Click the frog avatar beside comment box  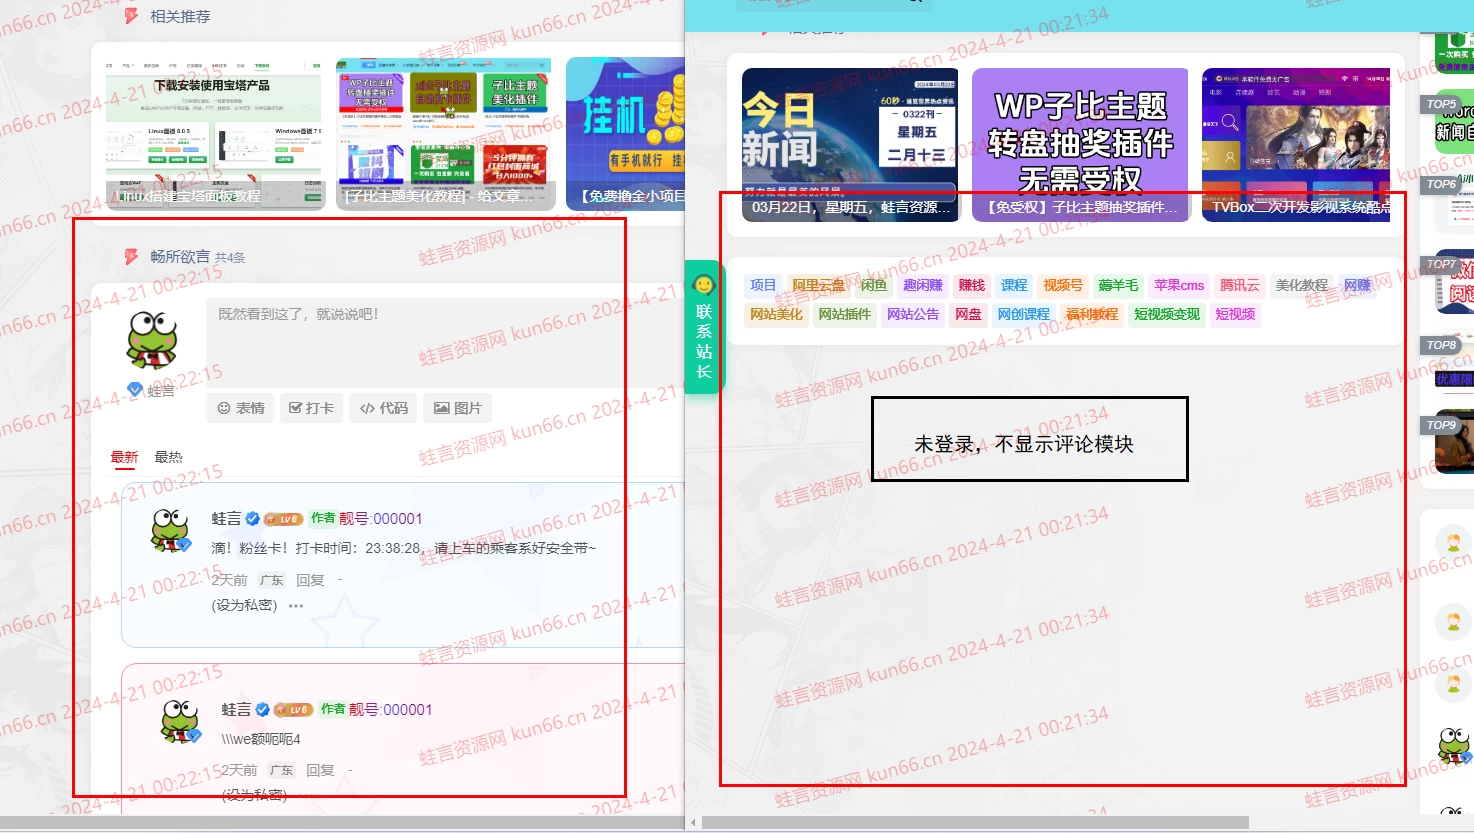tap(152, 339)
